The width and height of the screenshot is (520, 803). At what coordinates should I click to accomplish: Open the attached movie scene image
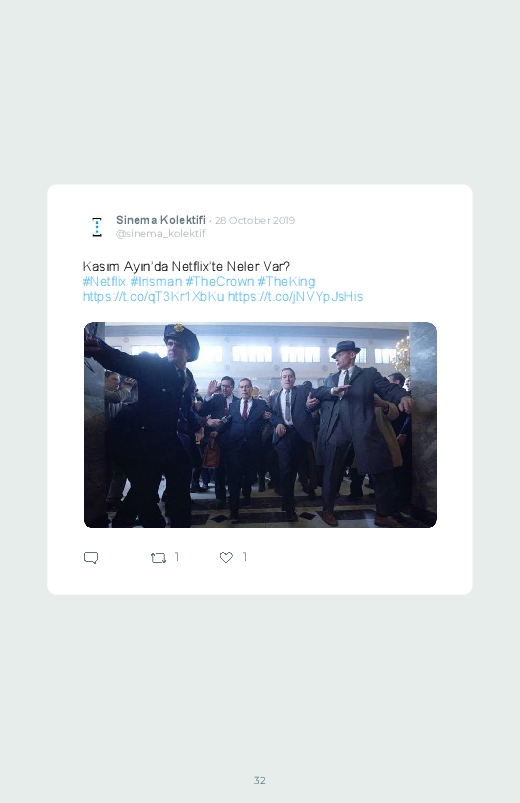[260, 425]
